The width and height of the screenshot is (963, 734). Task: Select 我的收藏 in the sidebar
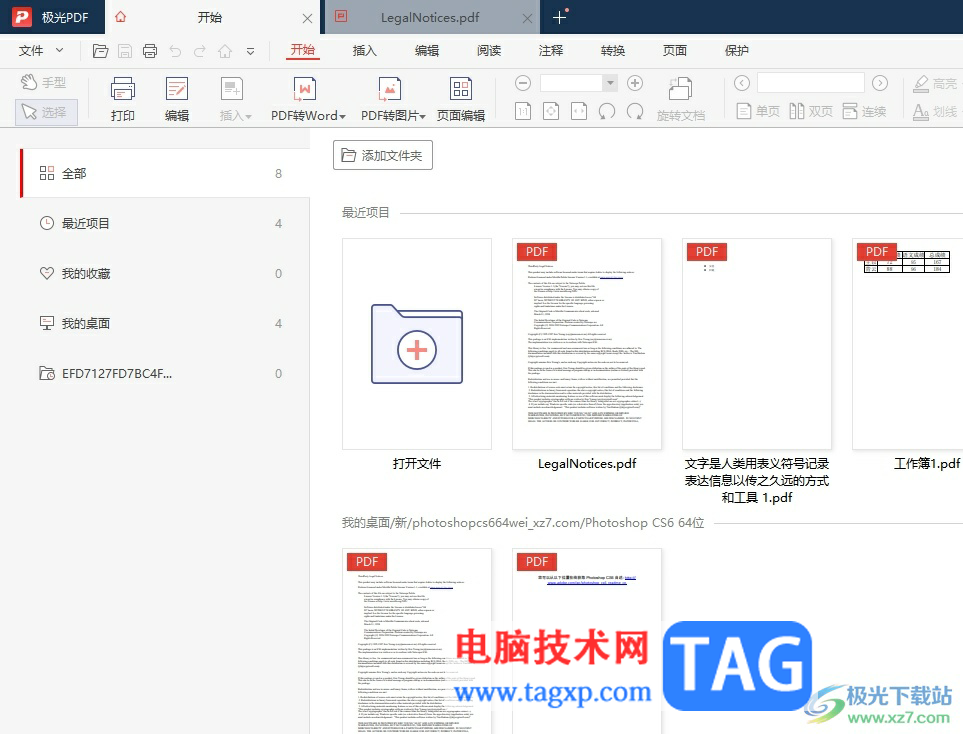click(166, 273)
